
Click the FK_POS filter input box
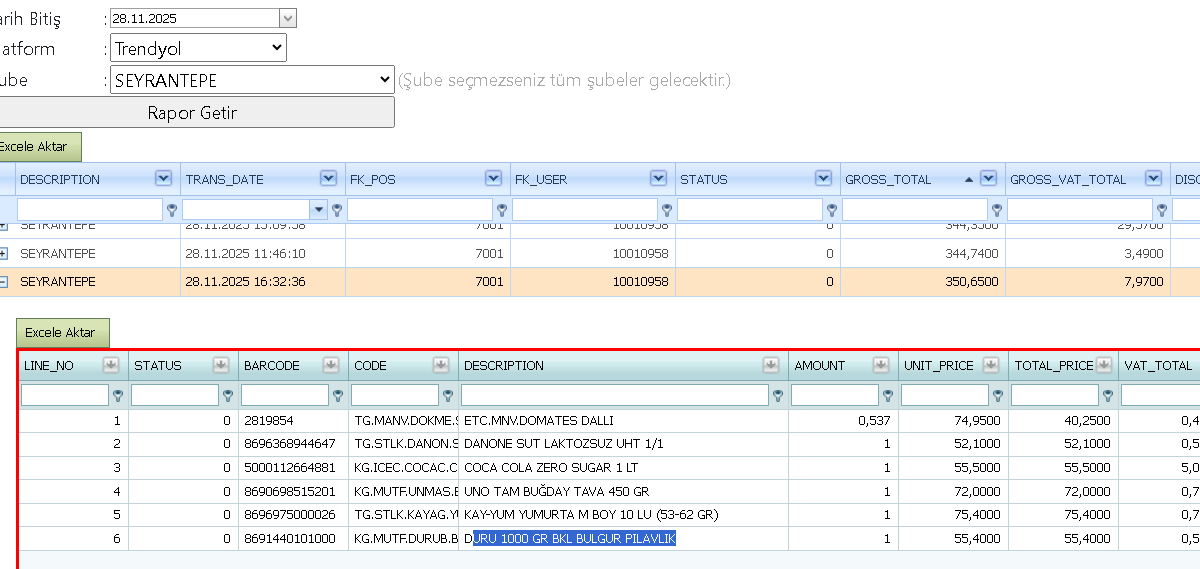(421, 210)
